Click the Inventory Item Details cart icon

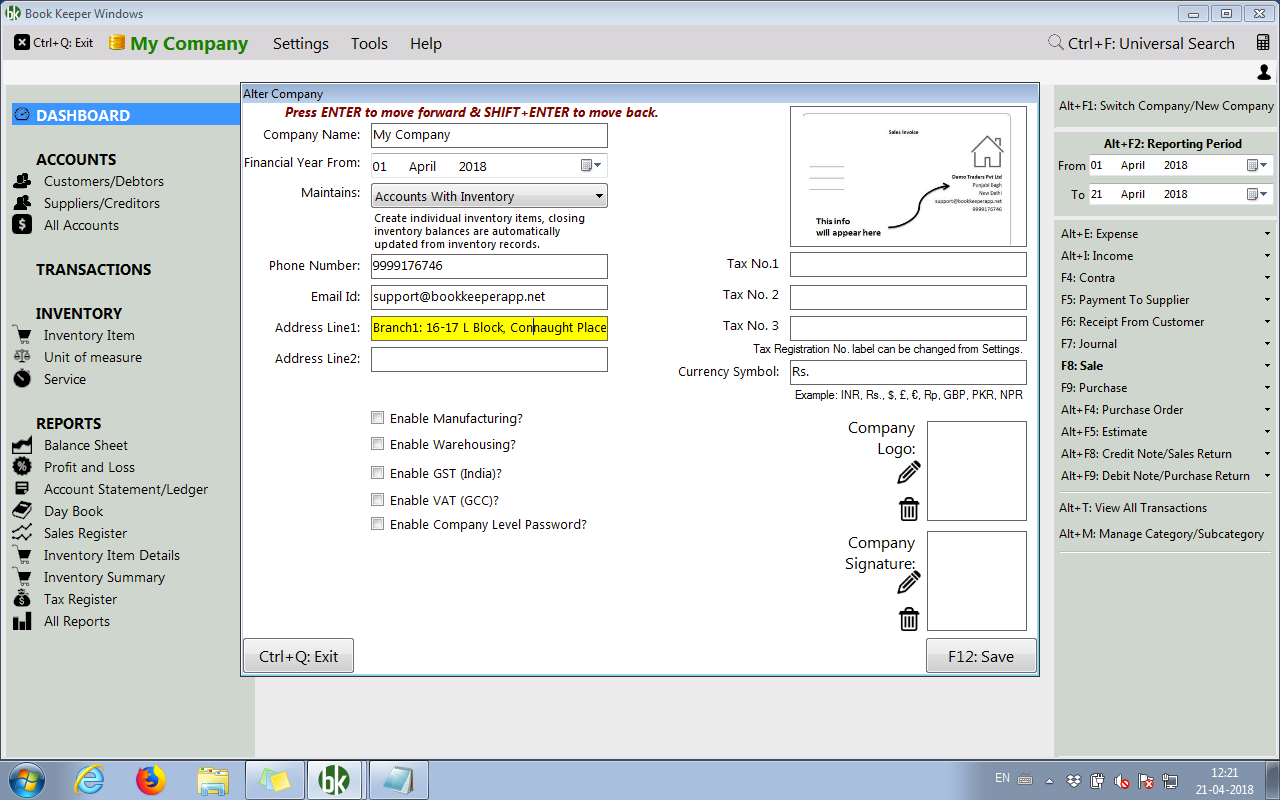tap(22, 555)
